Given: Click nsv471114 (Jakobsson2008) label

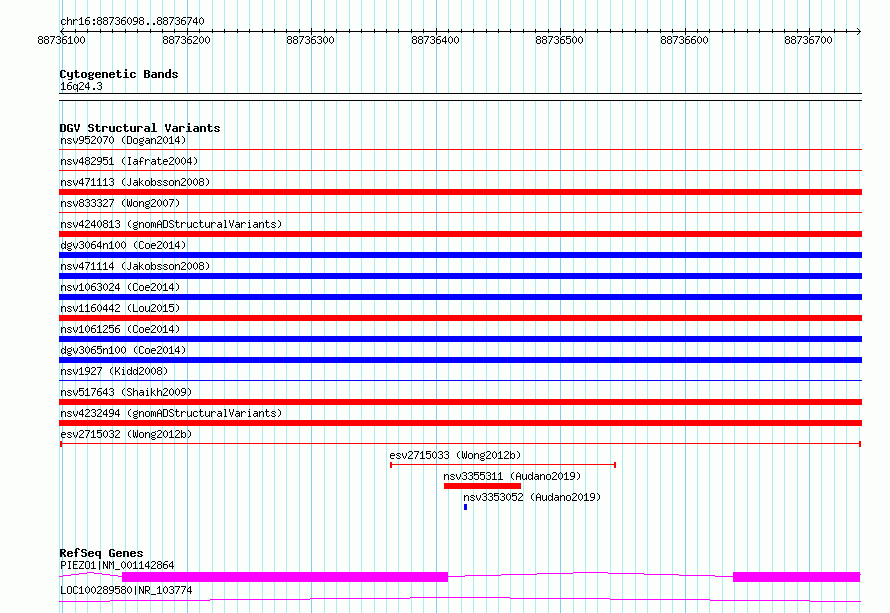Looking at the screenshot, I should tap(135, 266).
